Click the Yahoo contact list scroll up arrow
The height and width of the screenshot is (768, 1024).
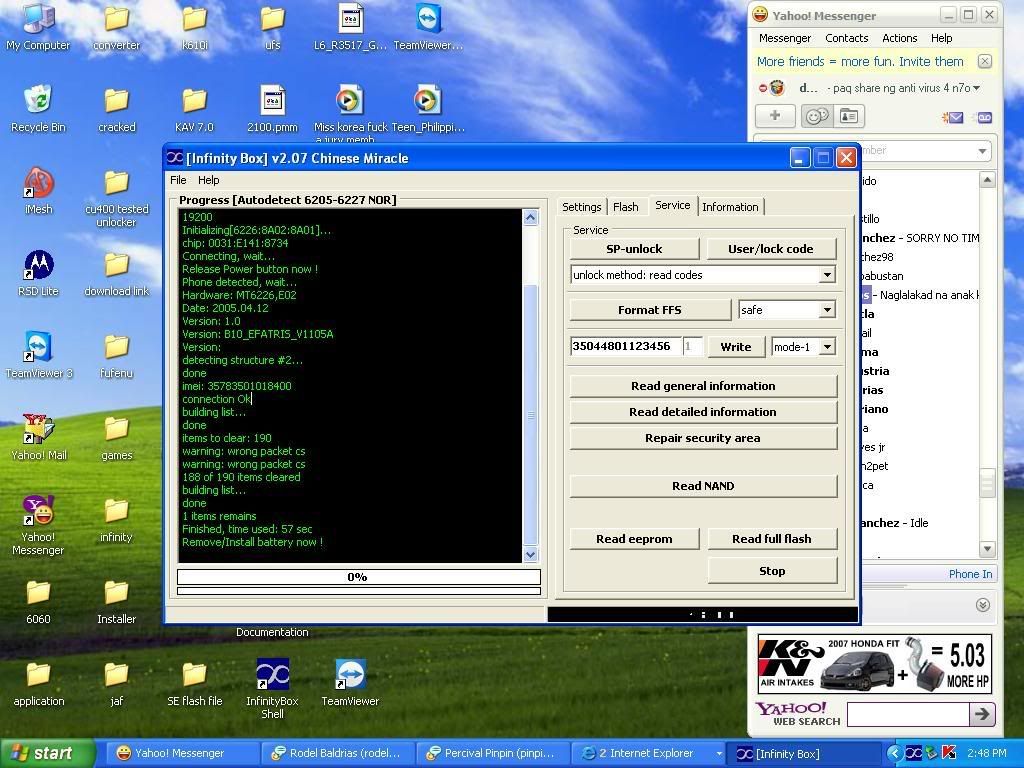pos(987,180)
